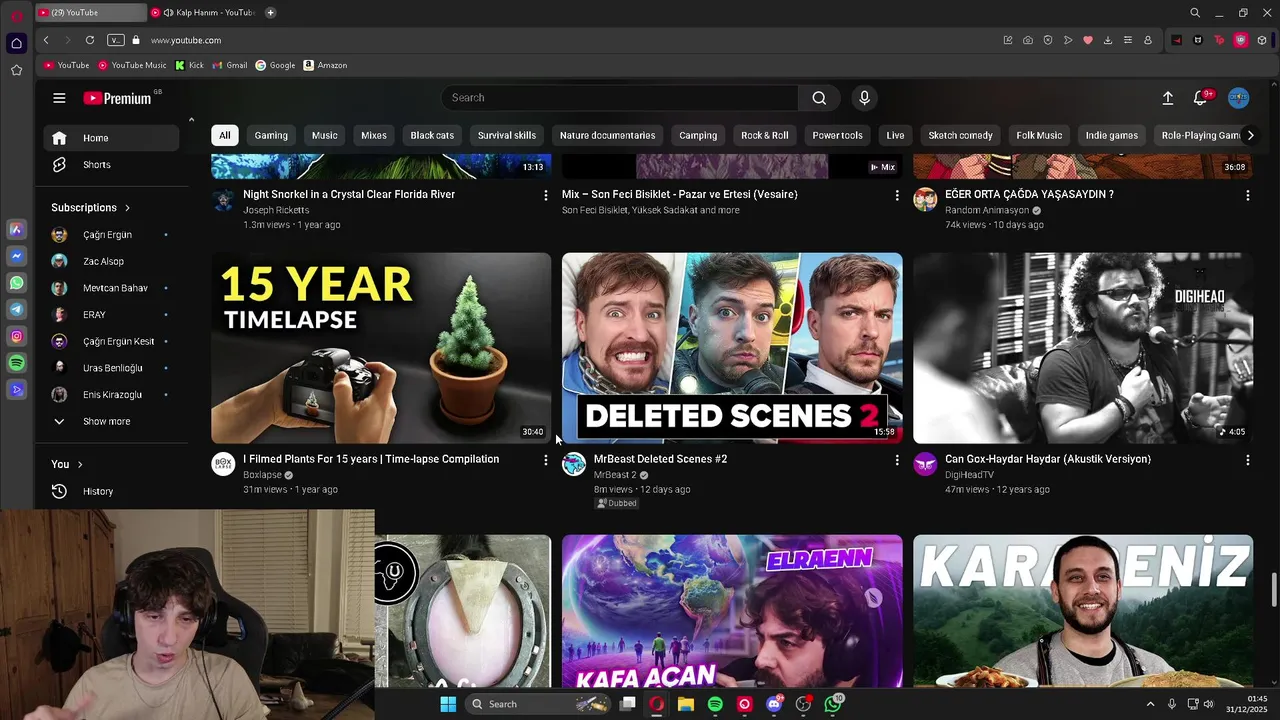Select the Gaming filter chip

271,136
